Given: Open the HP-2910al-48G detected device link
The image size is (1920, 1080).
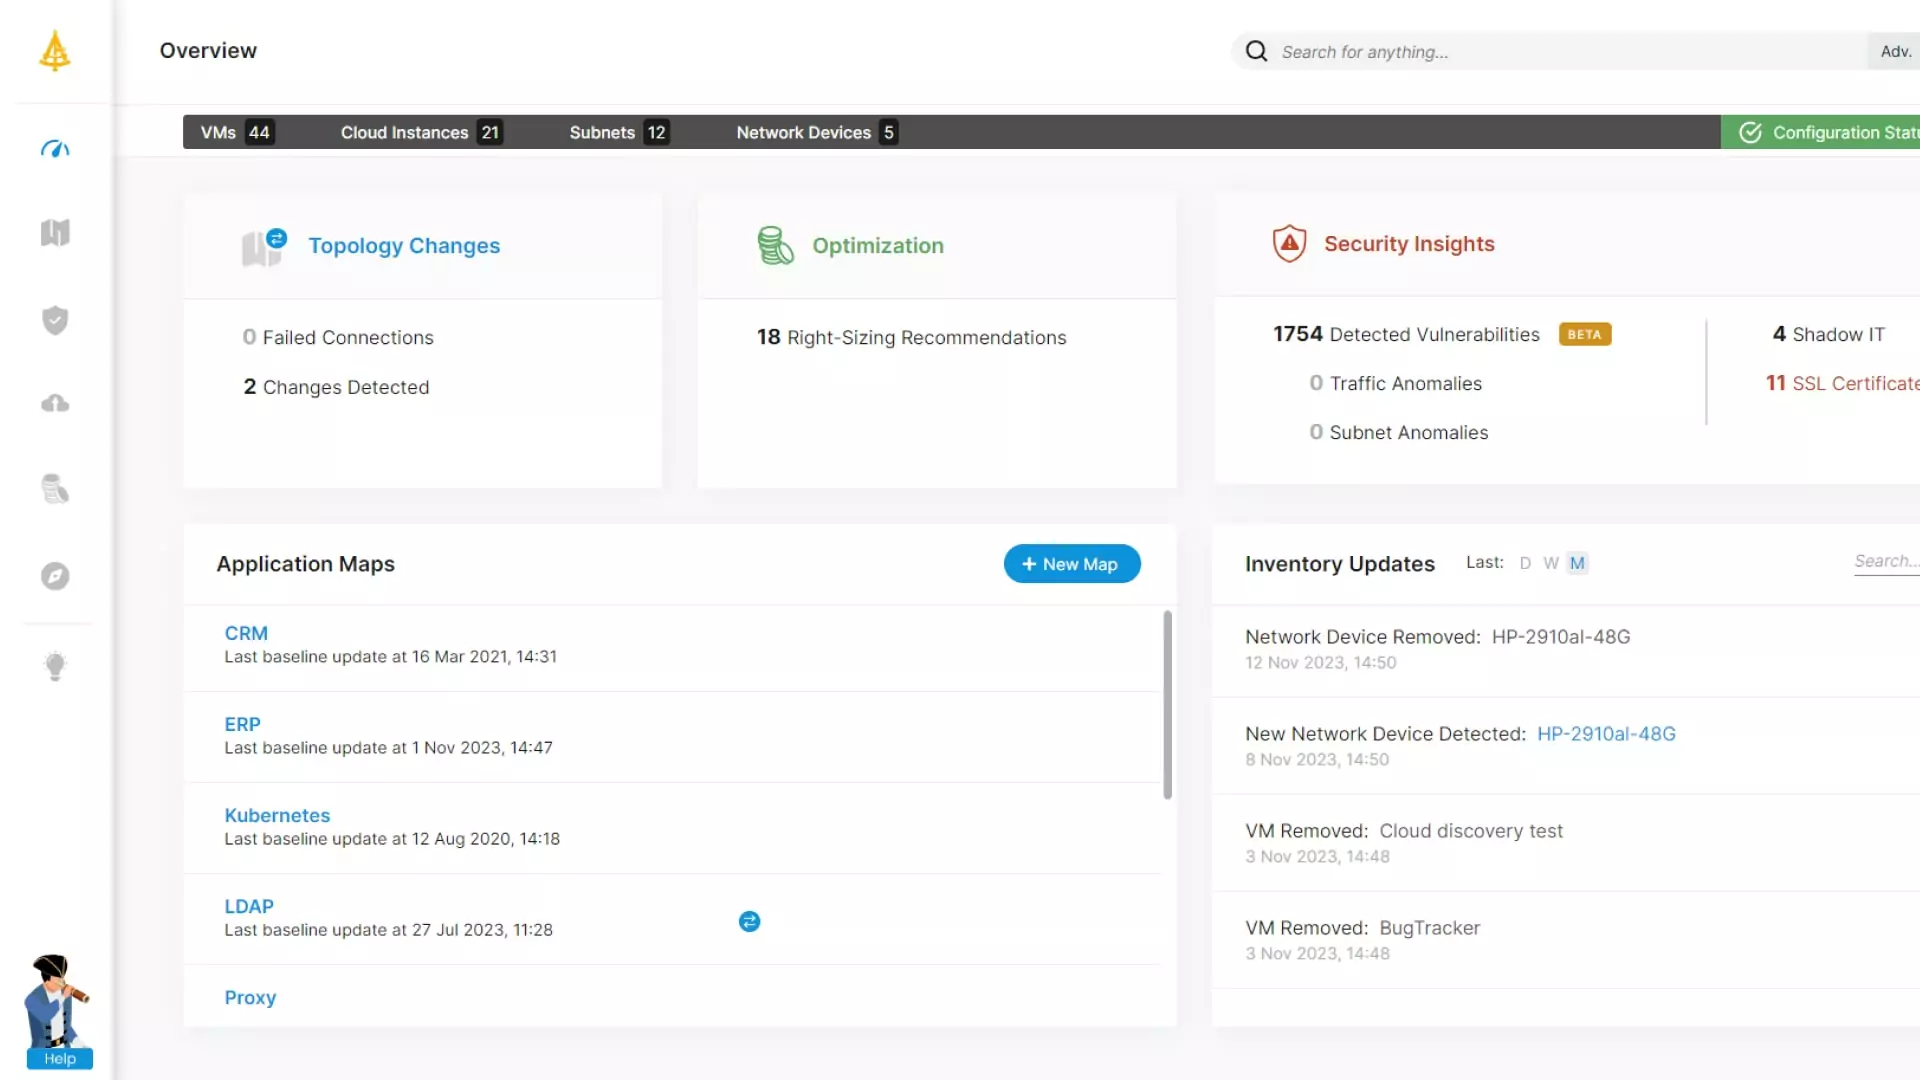Looking at the screenshot, I should click(1606, 734).
